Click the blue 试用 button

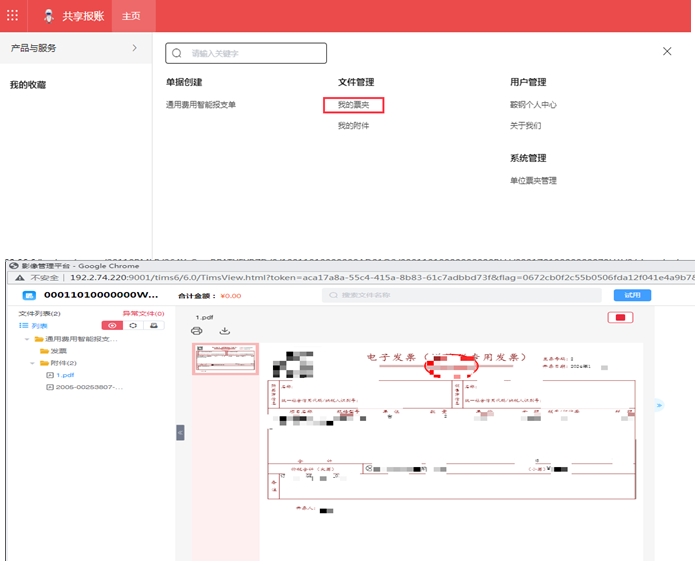tap(632, 295)
